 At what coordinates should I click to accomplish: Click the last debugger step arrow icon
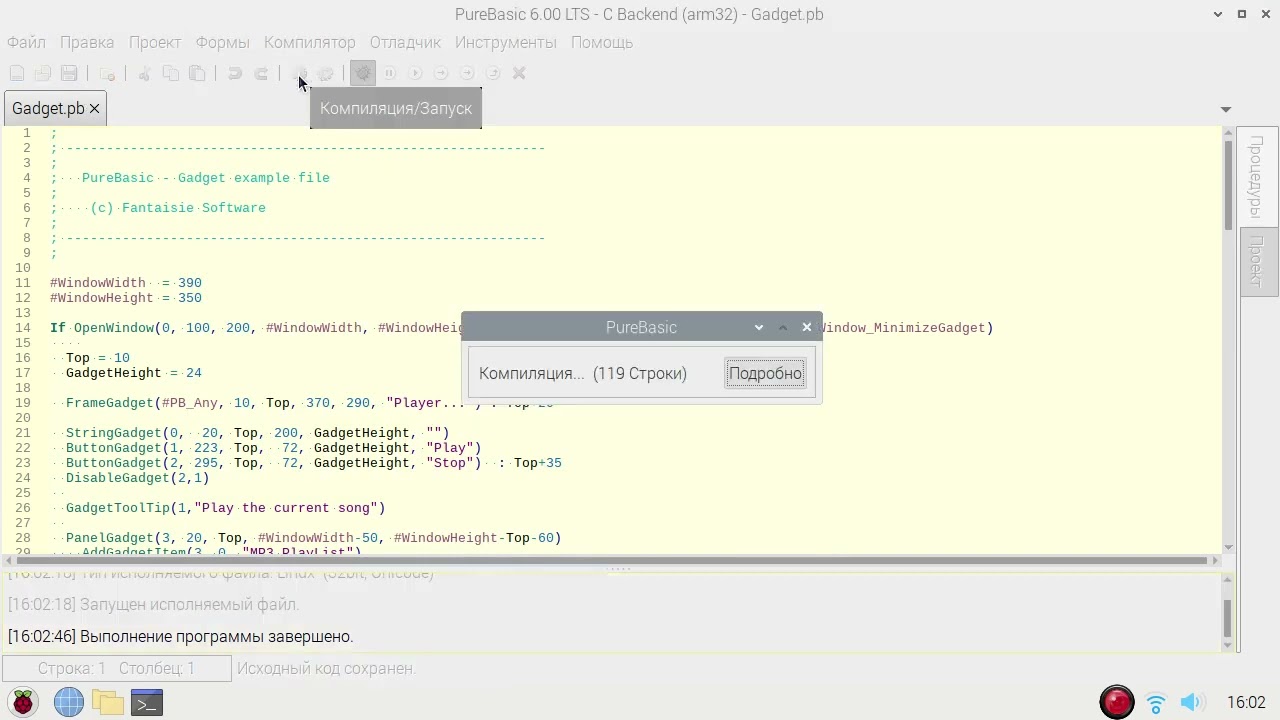pyautogui.click(x=493, y=73)
